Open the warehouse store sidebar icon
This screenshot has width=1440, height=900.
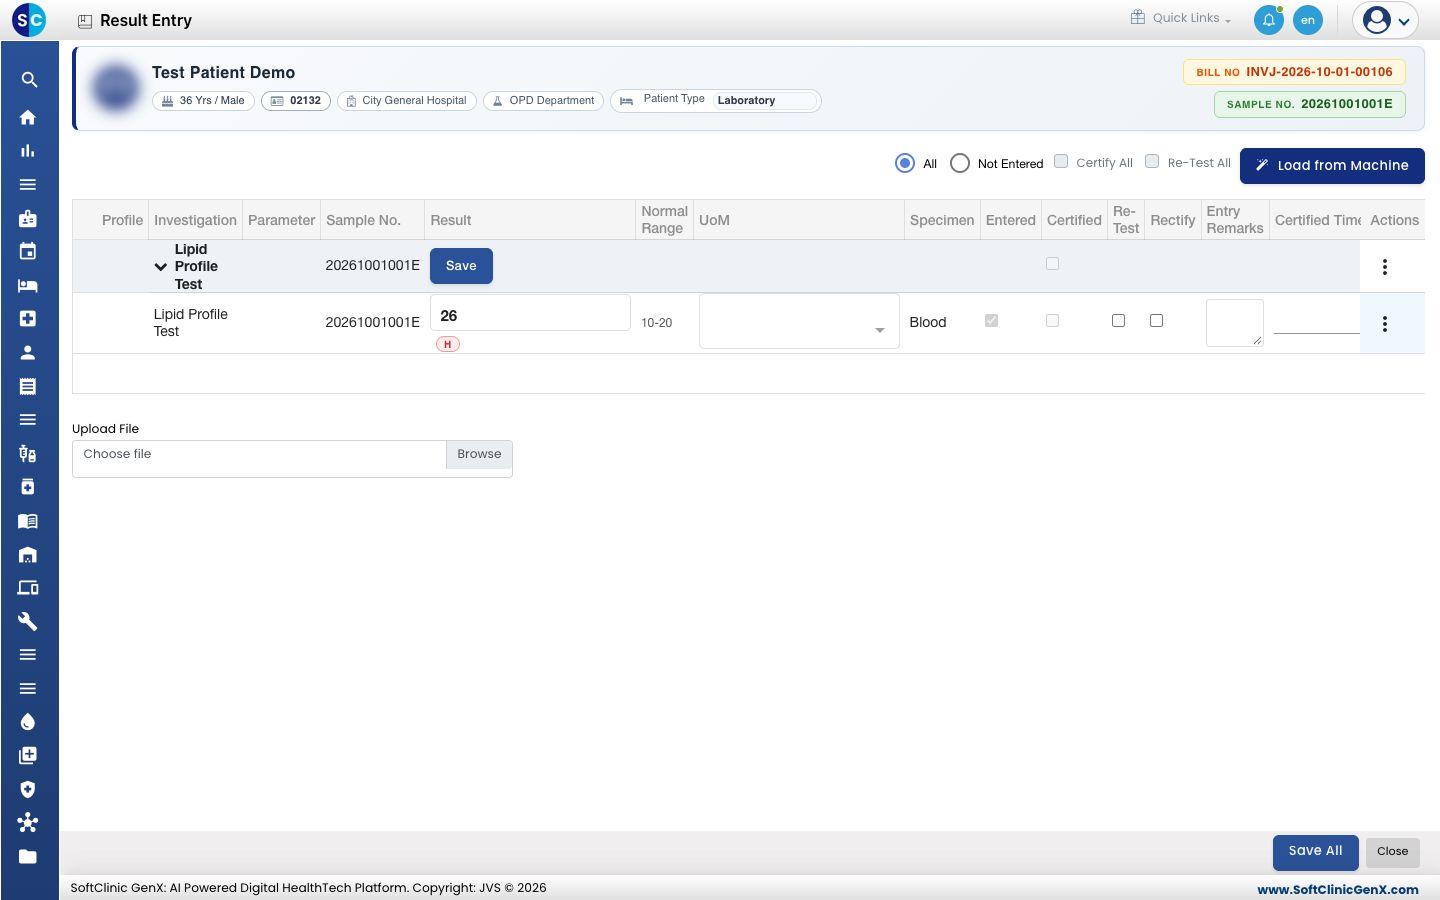click(x=28, y=554)
